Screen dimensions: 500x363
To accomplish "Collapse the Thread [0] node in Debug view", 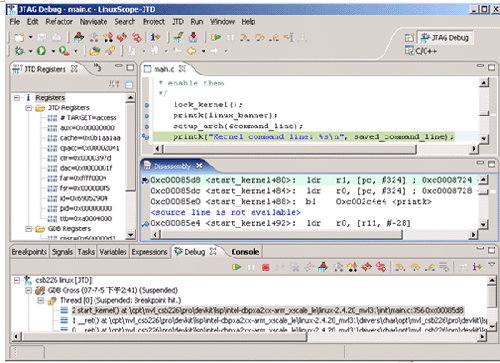I will [x=41, y=301].
